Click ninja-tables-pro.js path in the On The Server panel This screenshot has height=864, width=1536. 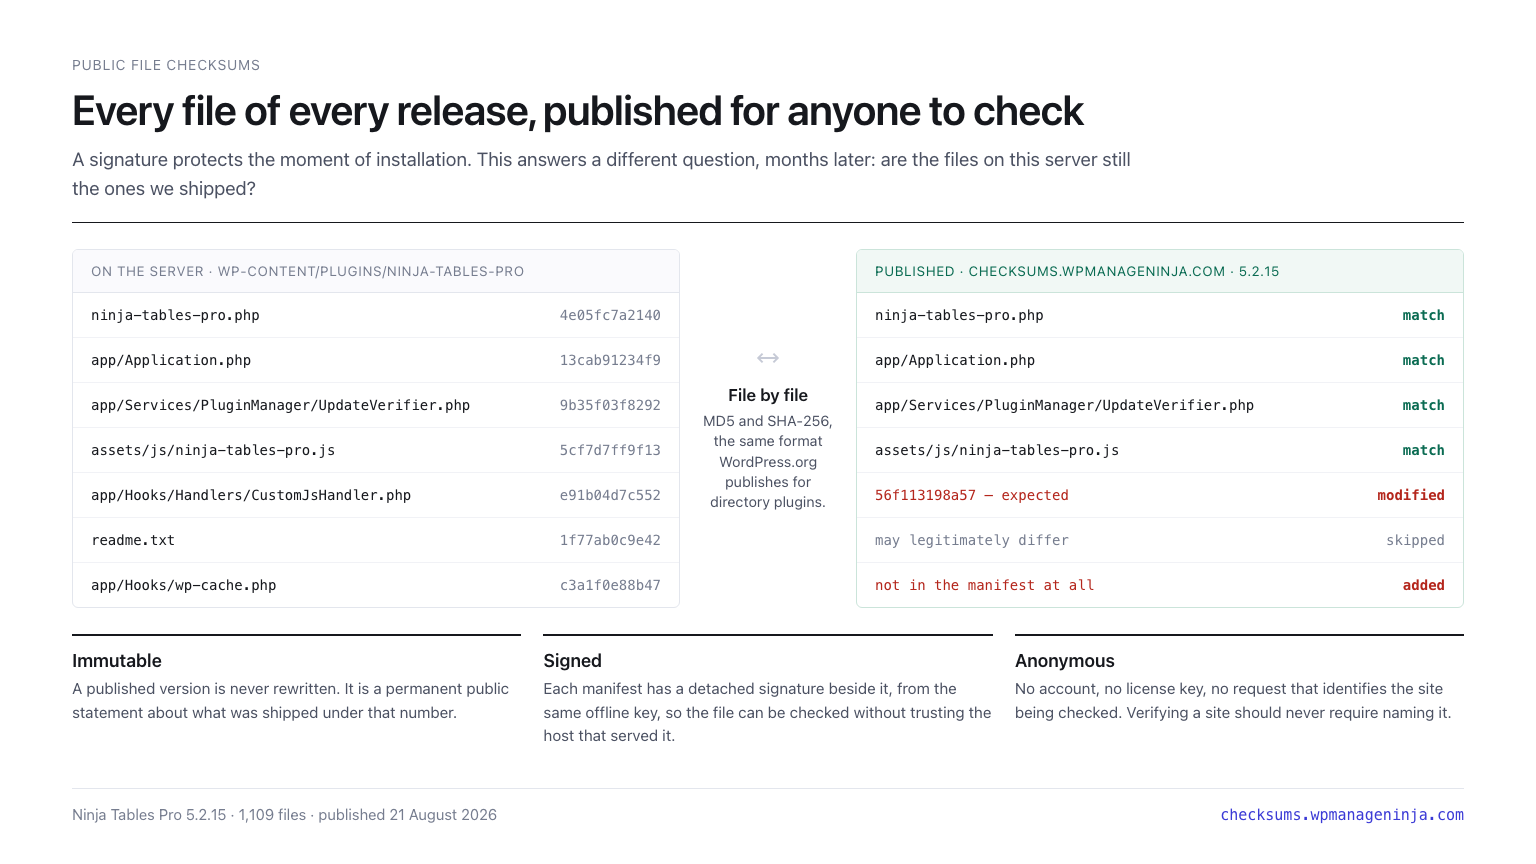click(213, 450)
